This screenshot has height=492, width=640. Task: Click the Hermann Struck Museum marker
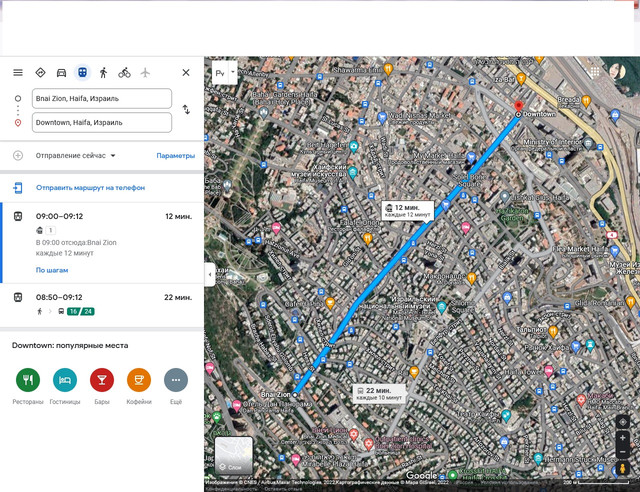pyautogui.click(x=538, y=459)
